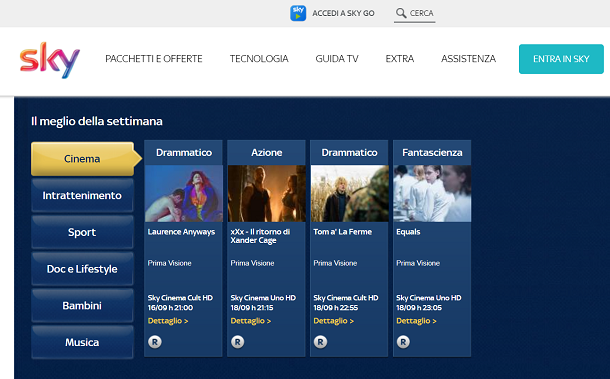
Task: Click Sky Cinema Cult HD 16/09 h 21:00
Action: click(x=180, y=303)
